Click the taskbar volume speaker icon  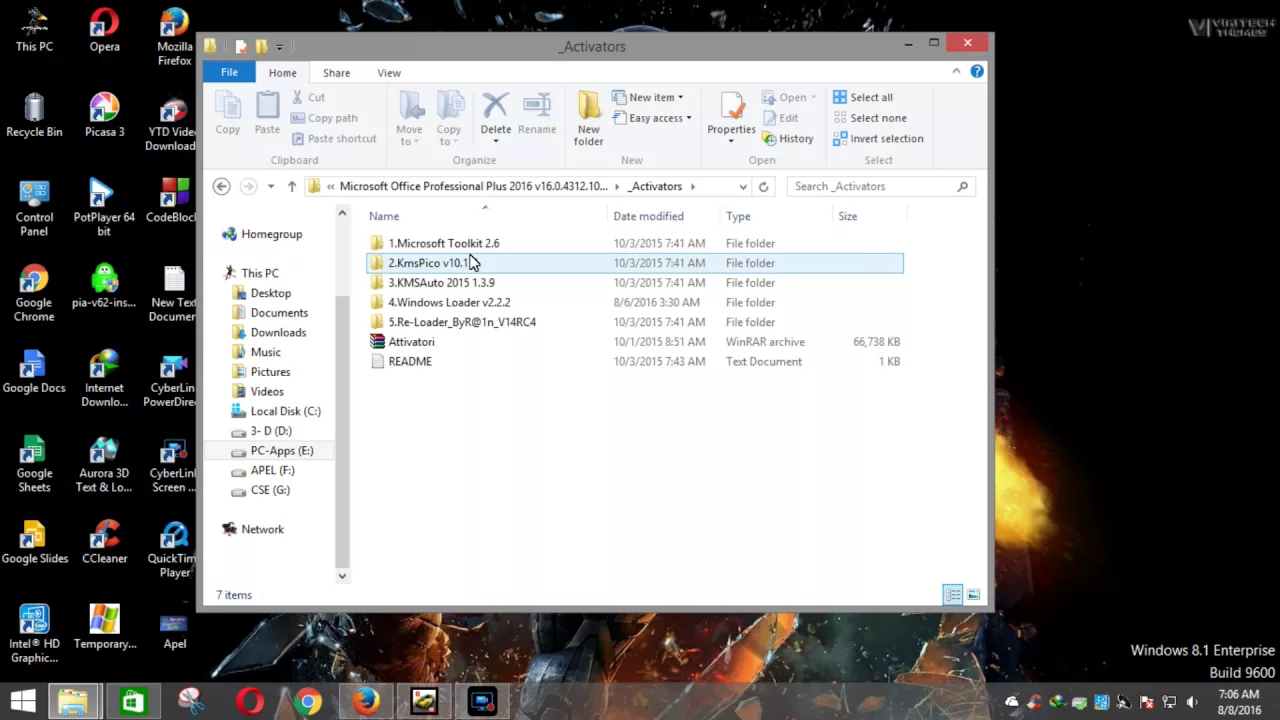(1191, 702)
